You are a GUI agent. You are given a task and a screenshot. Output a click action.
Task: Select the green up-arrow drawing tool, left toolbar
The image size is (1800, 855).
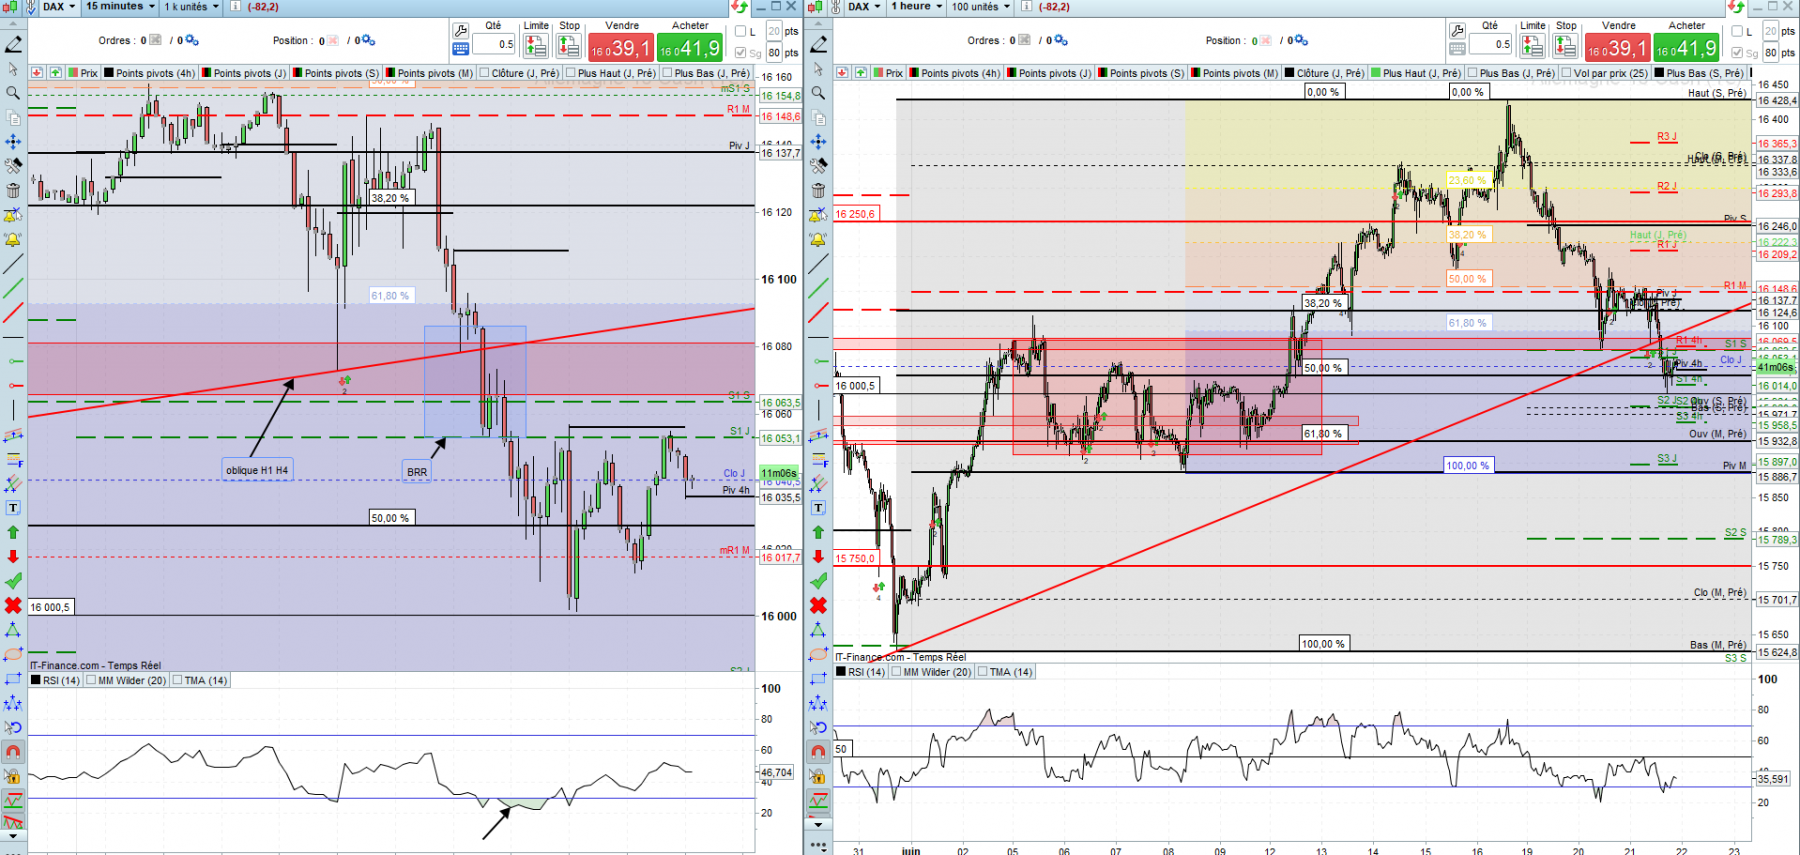pyautogui.click(x=13, y=532)
